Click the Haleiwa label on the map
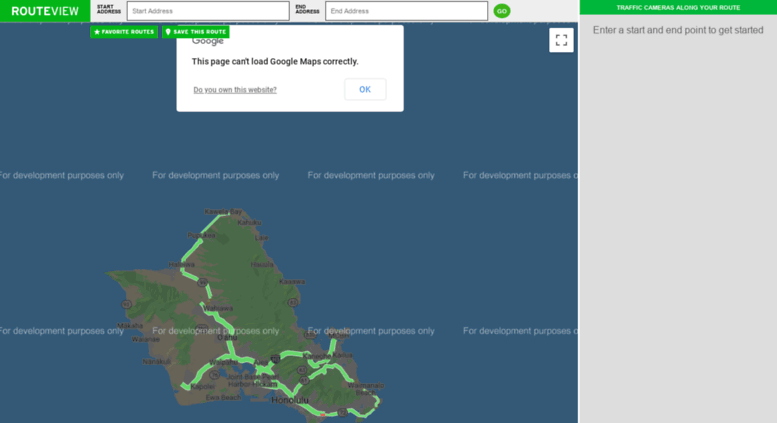The image size is (777, 423). (x=181, y=264)
